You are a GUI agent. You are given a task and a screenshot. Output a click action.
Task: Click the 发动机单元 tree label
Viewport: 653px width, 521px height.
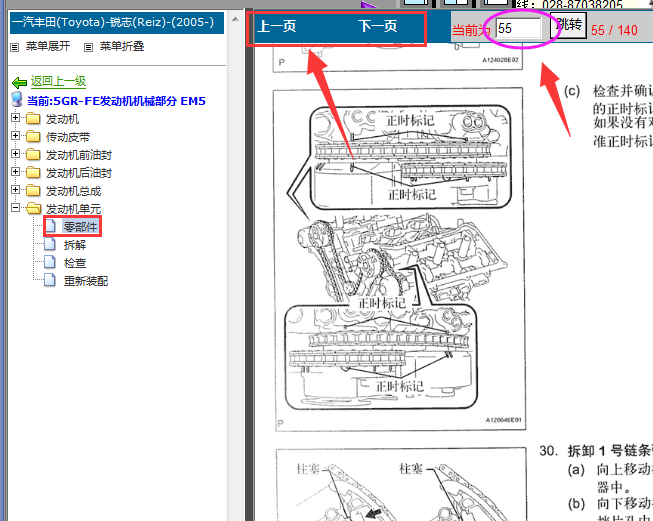point(73,209)
